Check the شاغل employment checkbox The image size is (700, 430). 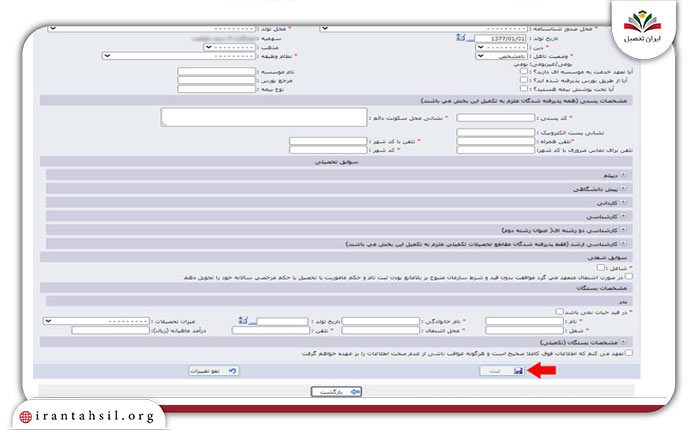click(601, 267)
